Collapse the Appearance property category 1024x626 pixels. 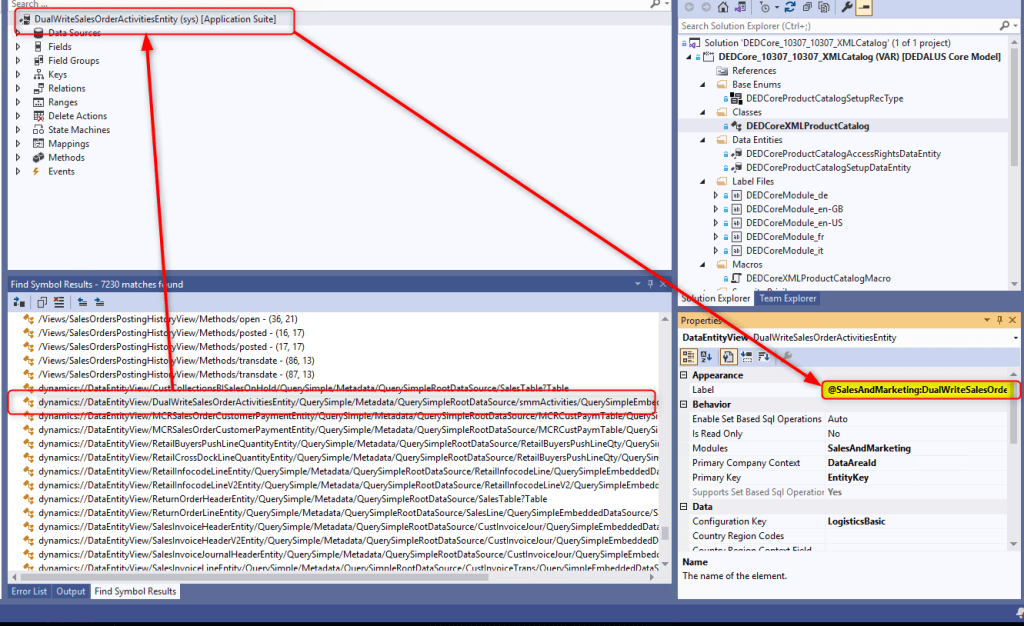[684, 375]
